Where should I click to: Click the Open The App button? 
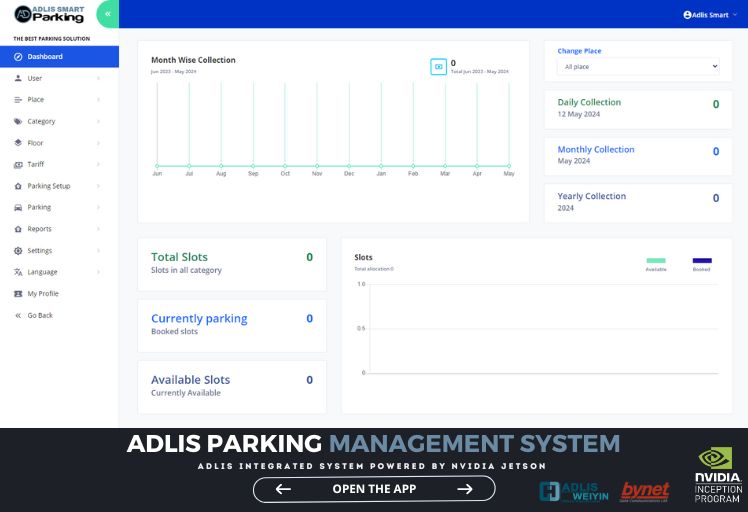374,489
